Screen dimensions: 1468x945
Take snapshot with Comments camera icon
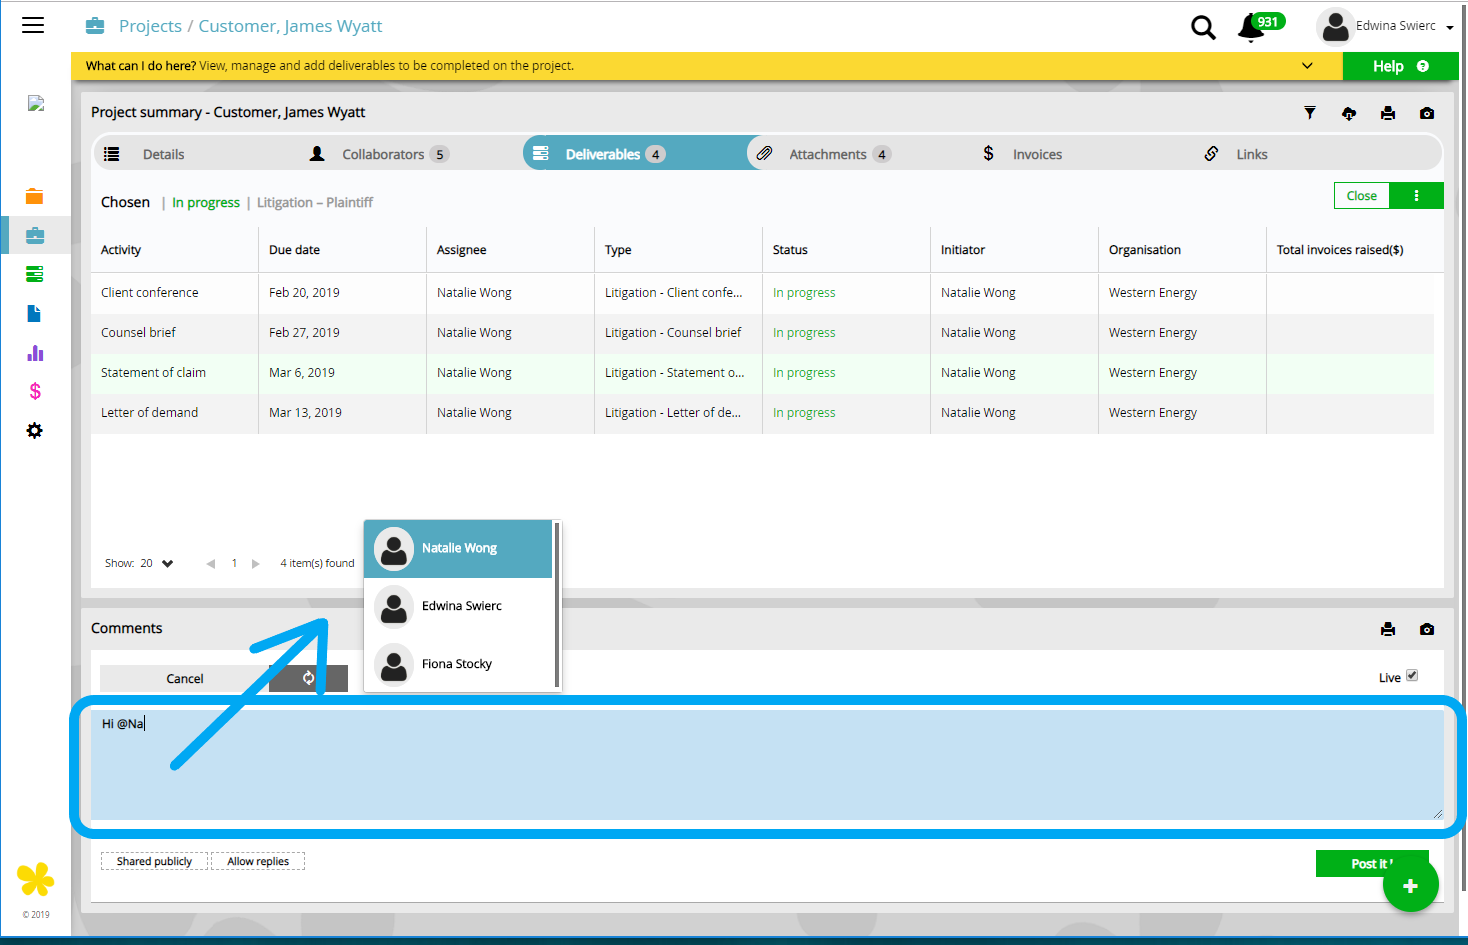[1427, 629]
